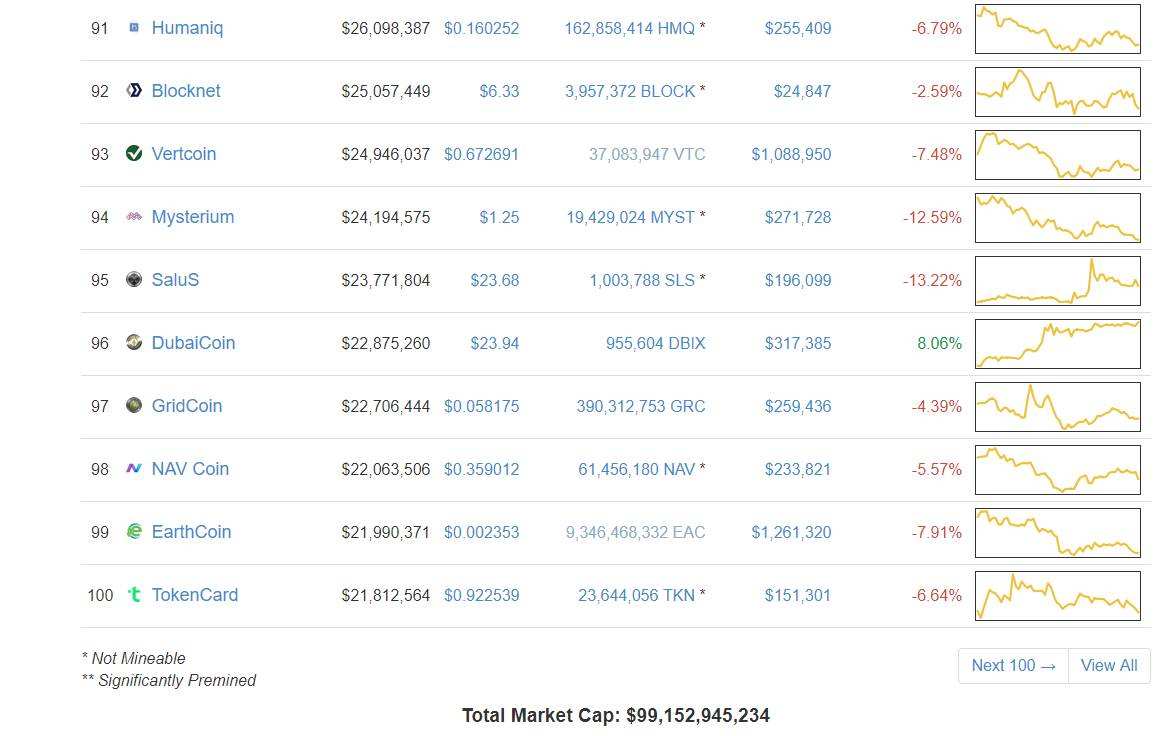This screenshot has width=1174, height=736.
Task: Click the Humaniq coin logo icon
Action: click(134, 28)
